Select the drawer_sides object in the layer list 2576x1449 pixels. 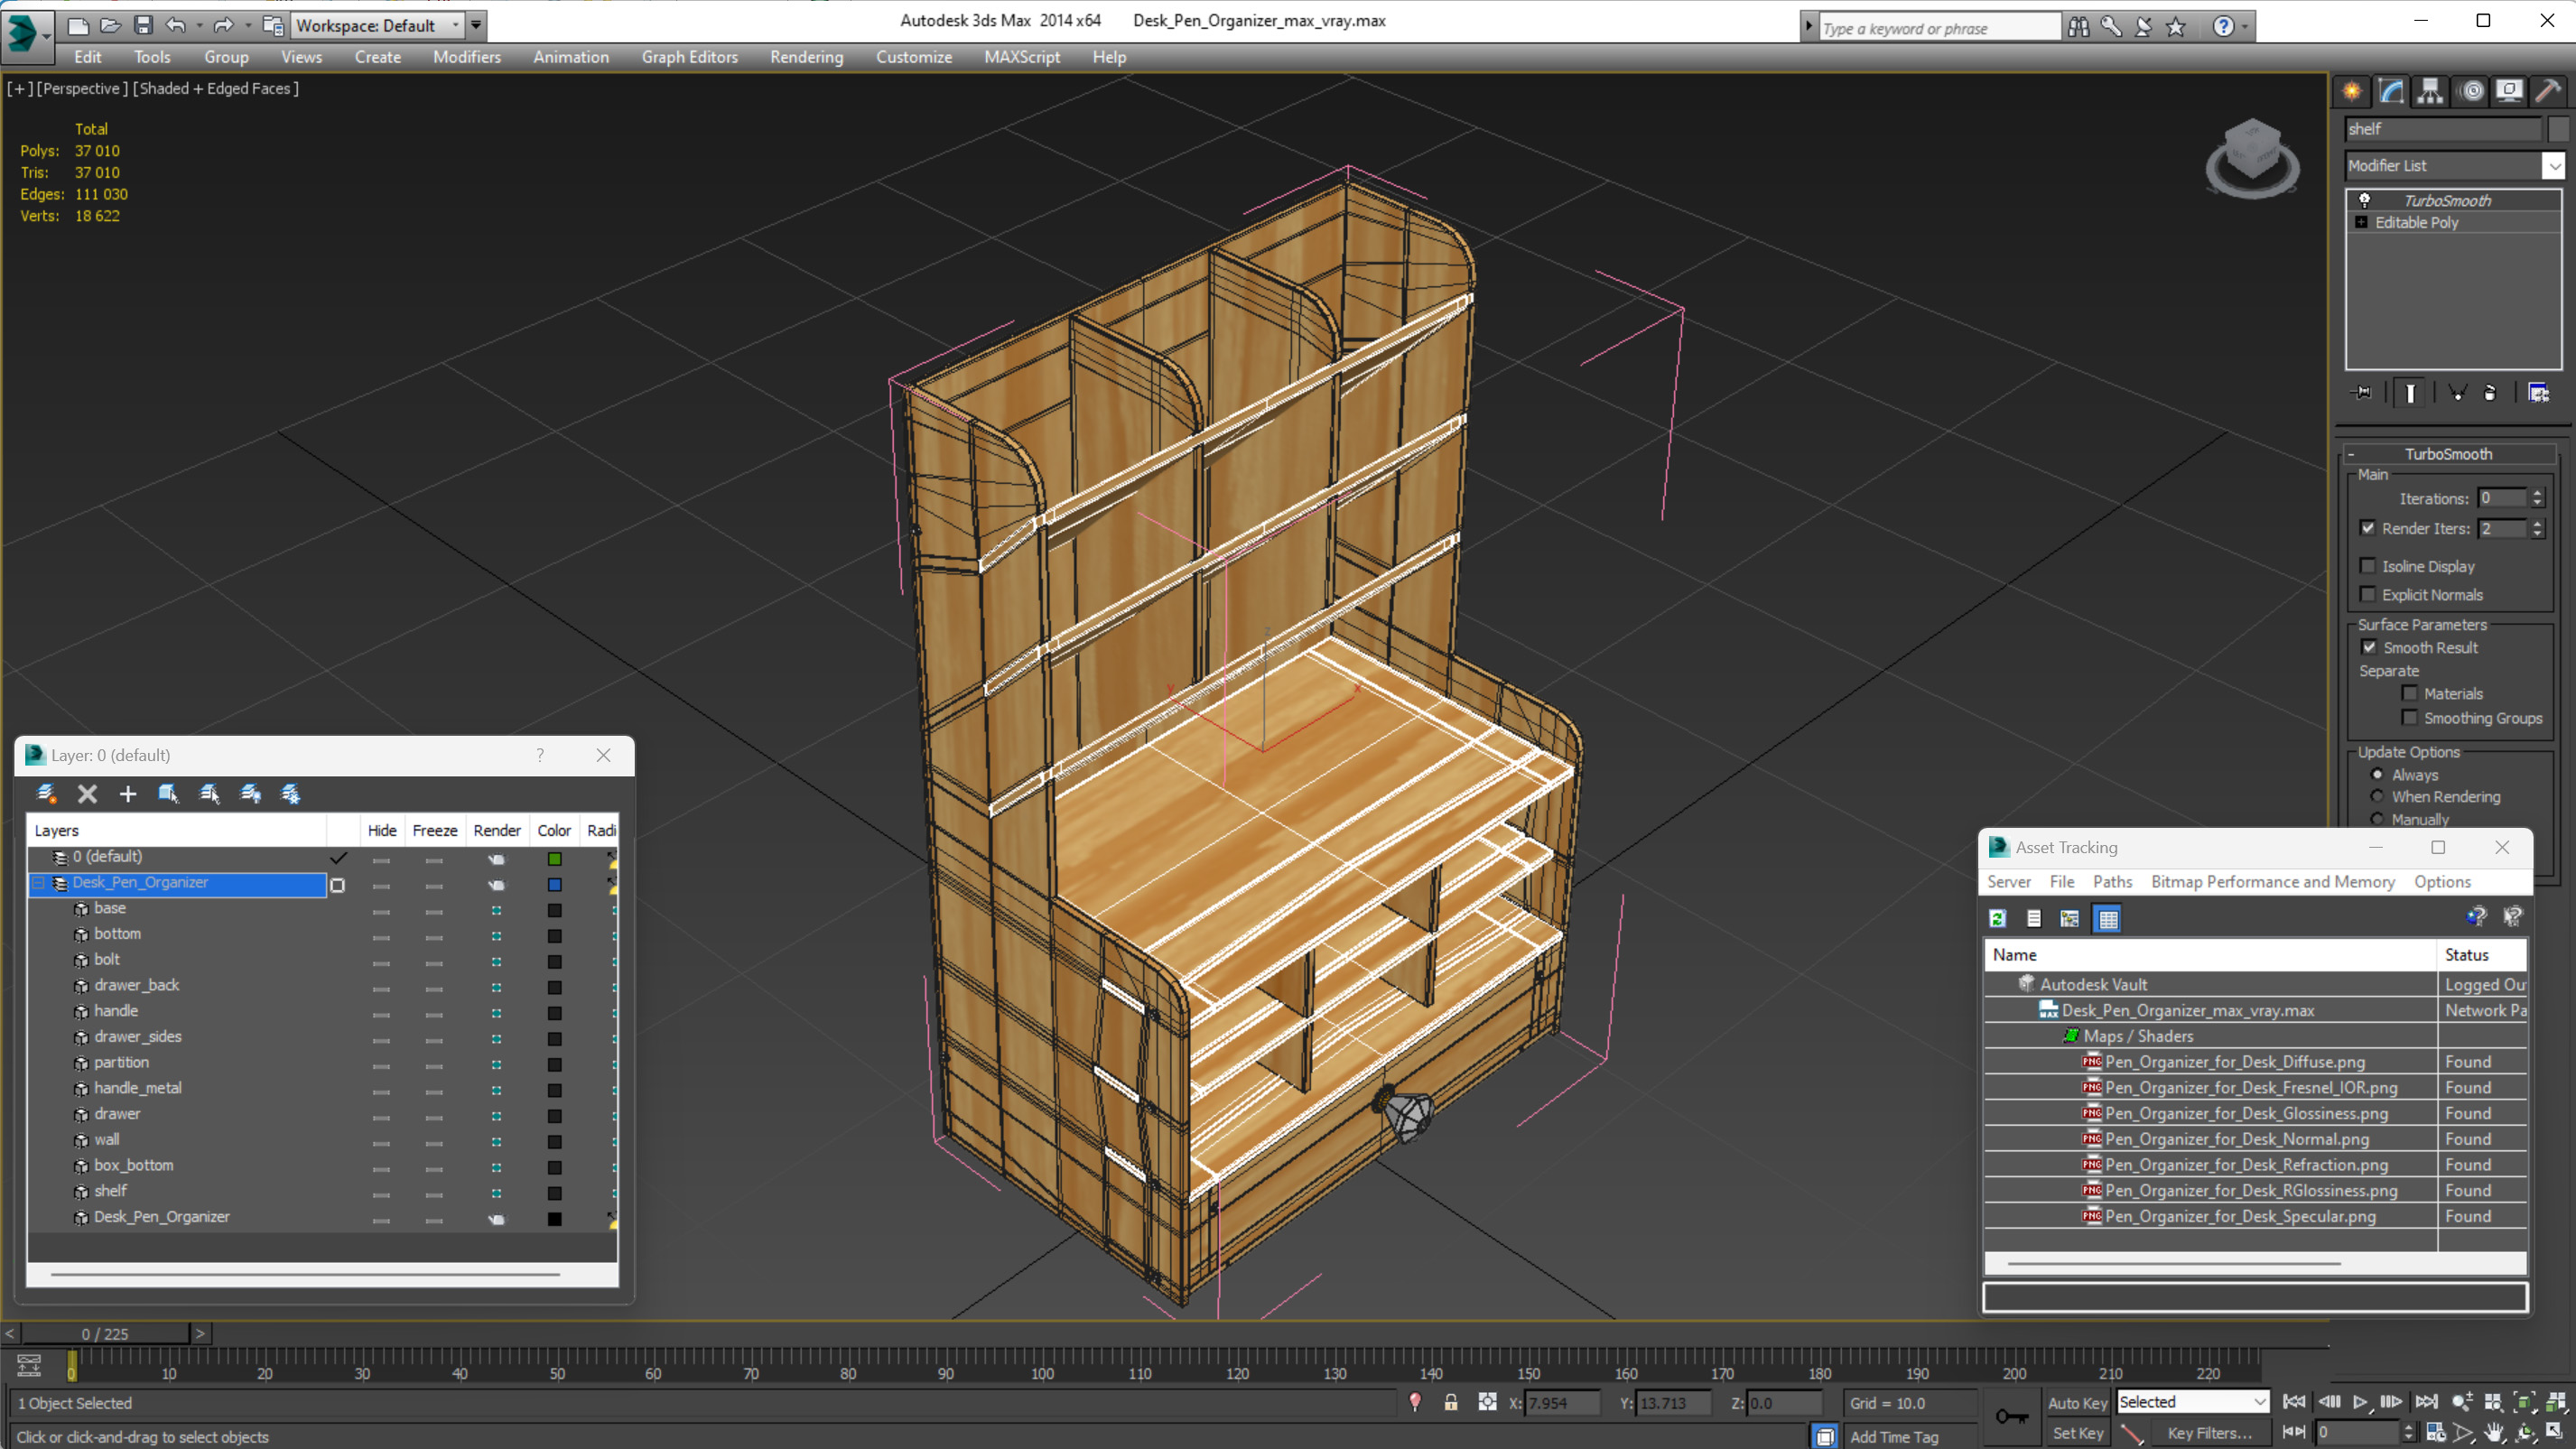[x=137, y=1037]
